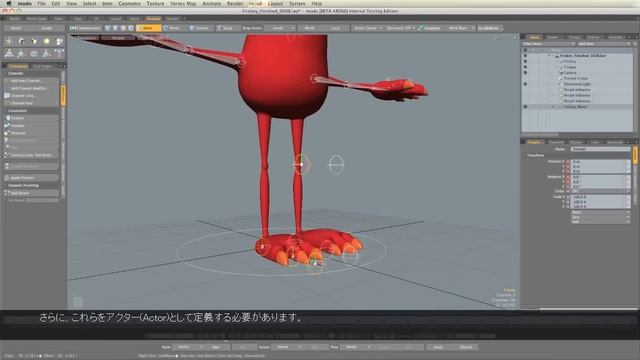Toggle the Position X channel key dot
The image size is (640, 360).
coord(567,162)
